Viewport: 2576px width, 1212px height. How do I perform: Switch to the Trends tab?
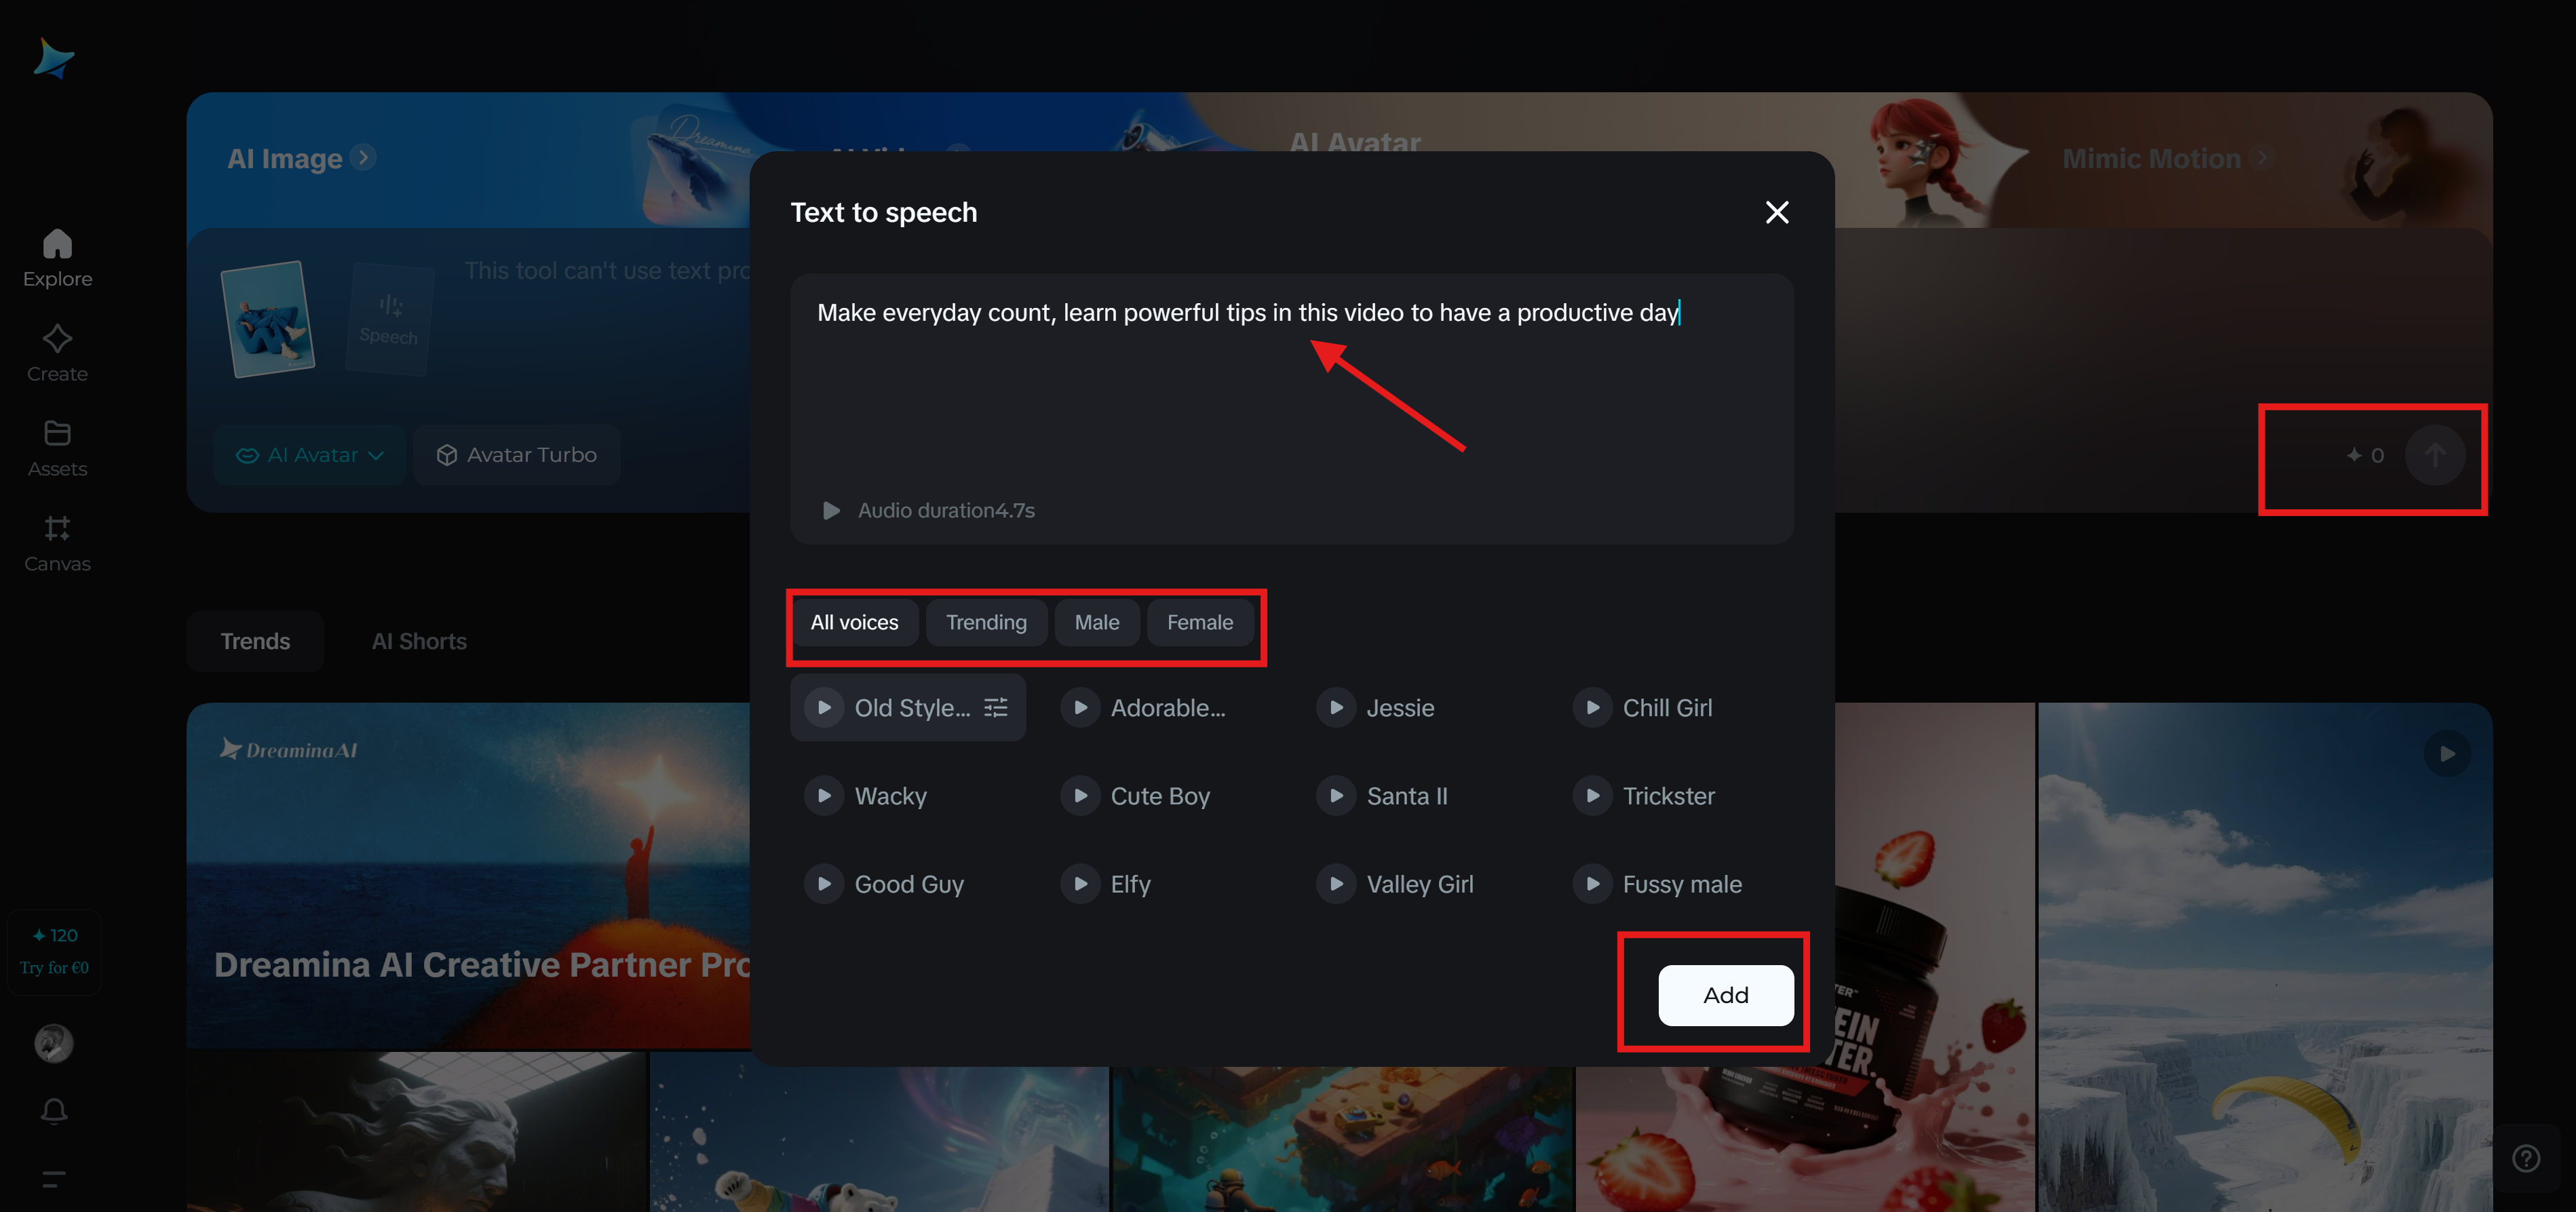(x=255, y=641)
